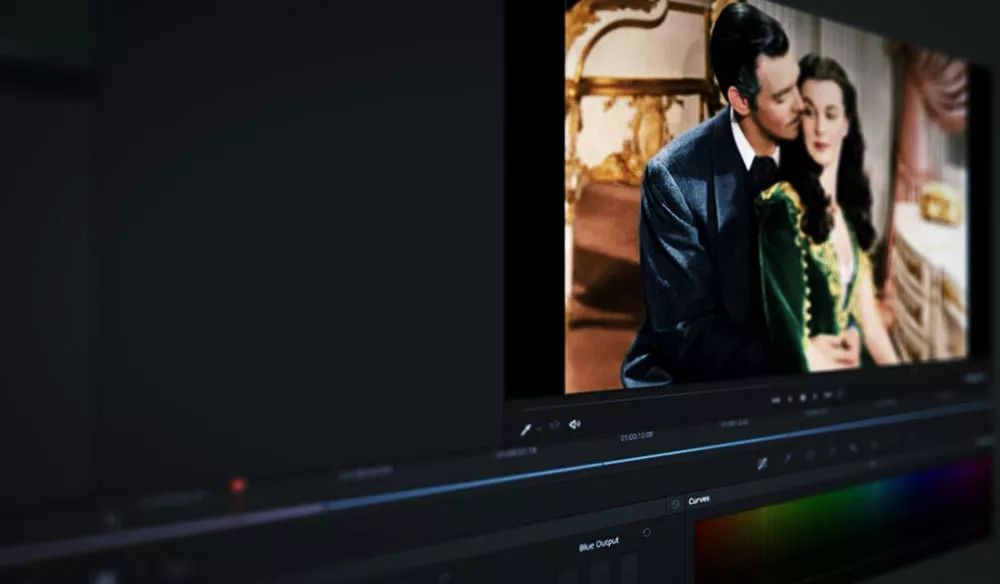Toggle the loop playback button

click(x=839, y=394)
